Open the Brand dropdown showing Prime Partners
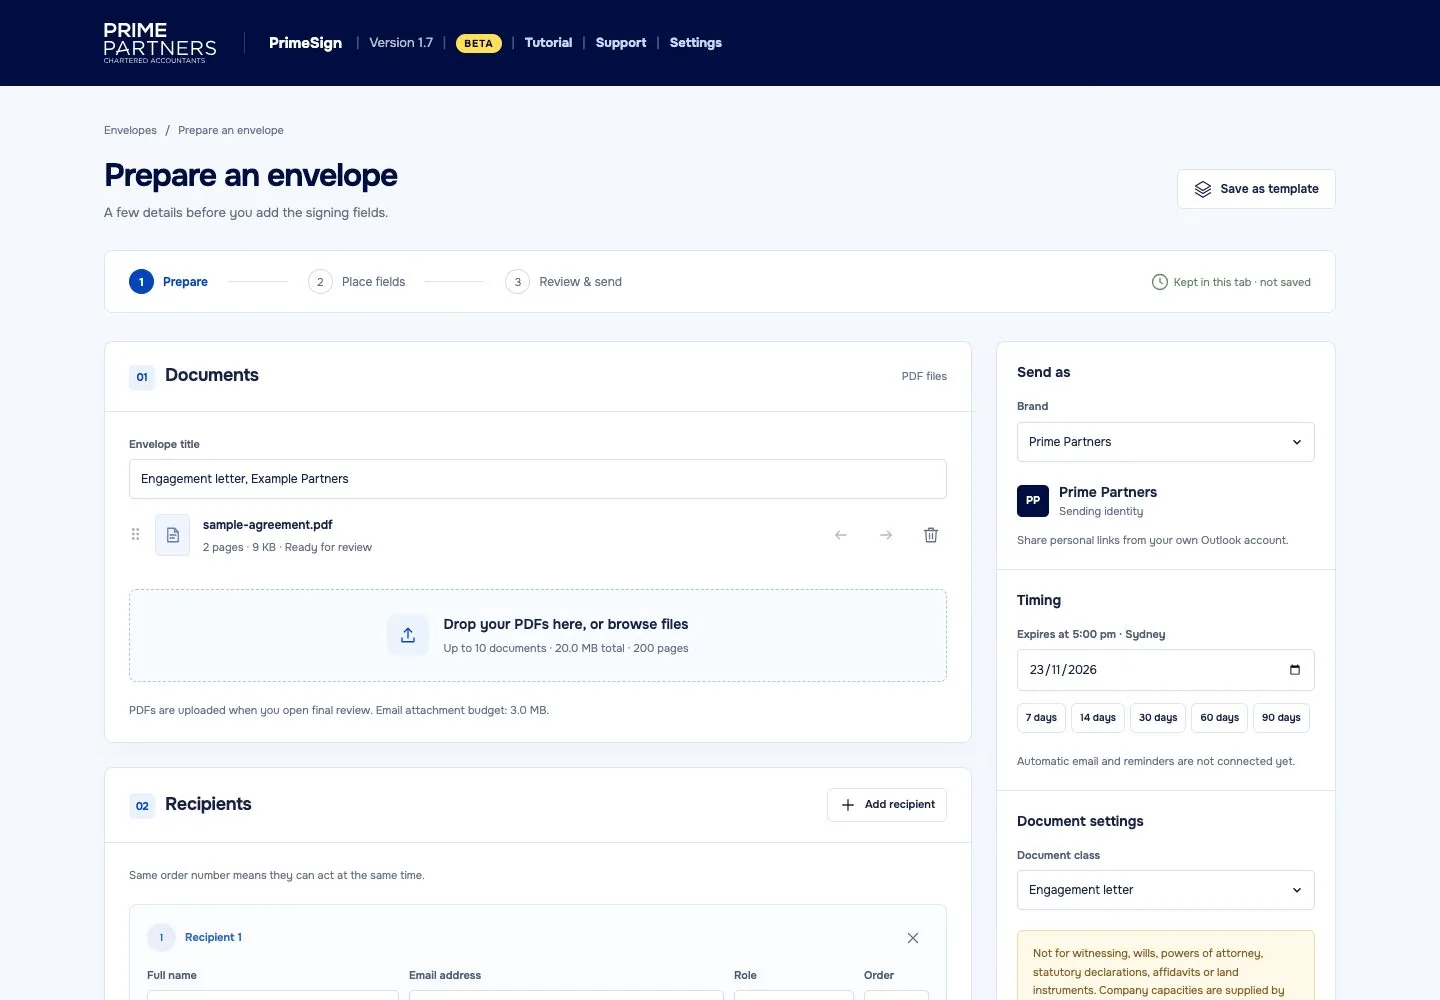 point(1166,442)
